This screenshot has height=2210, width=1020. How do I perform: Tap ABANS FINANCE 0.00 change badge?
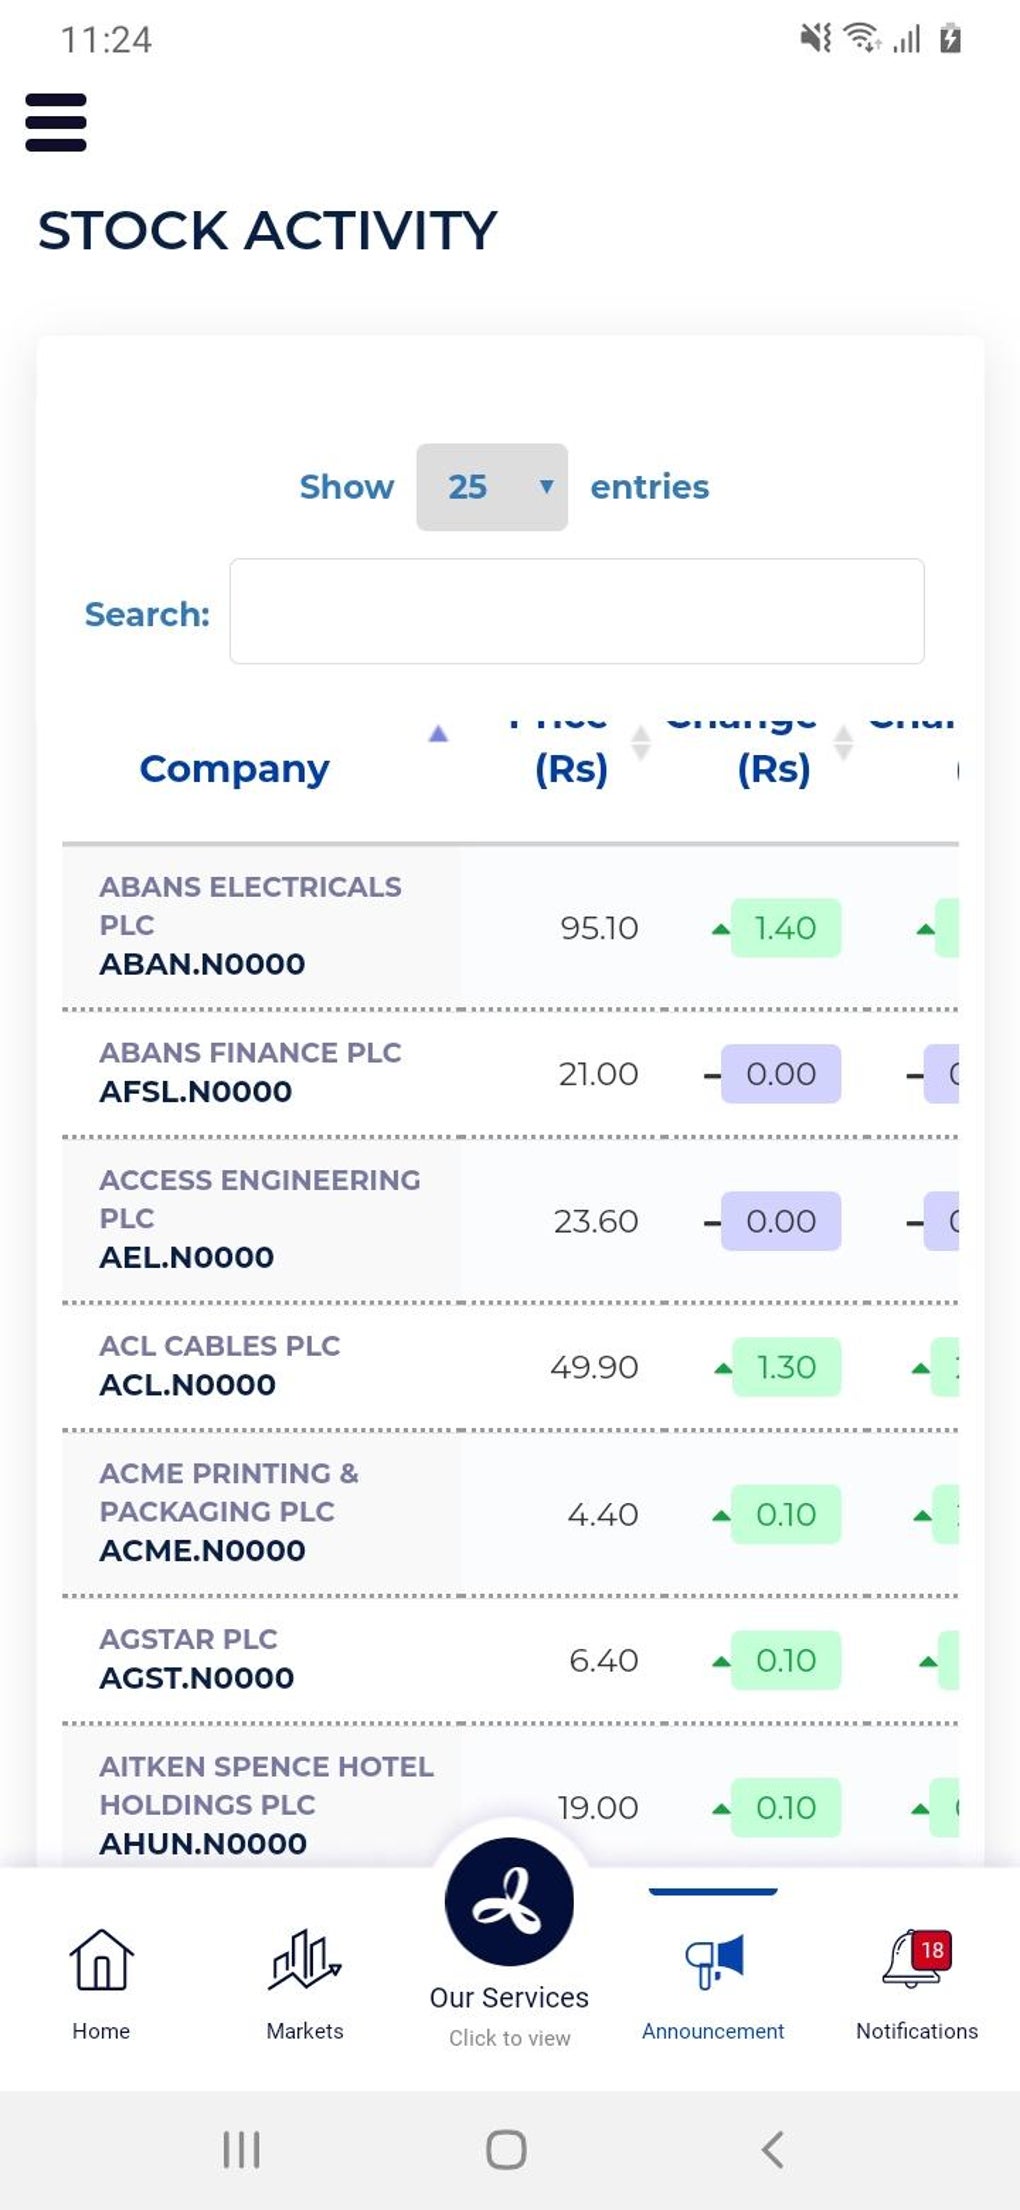pyautogui.click(x=781, y=1074)
